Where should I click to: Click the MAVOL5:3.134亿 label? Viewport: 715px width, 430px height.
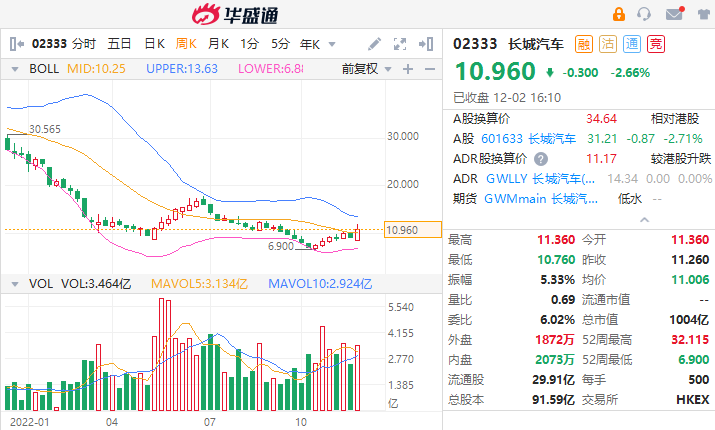pyautogui.click(x=199, y=284)
